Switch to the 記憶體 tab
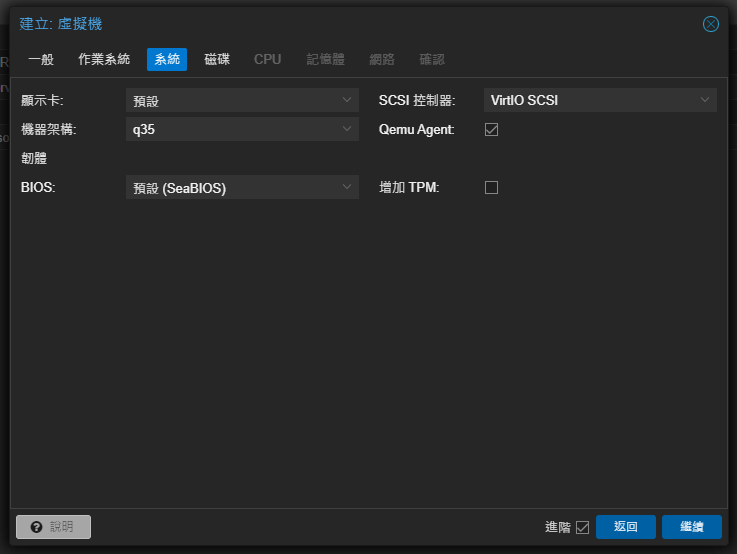 tap(325, 59)
